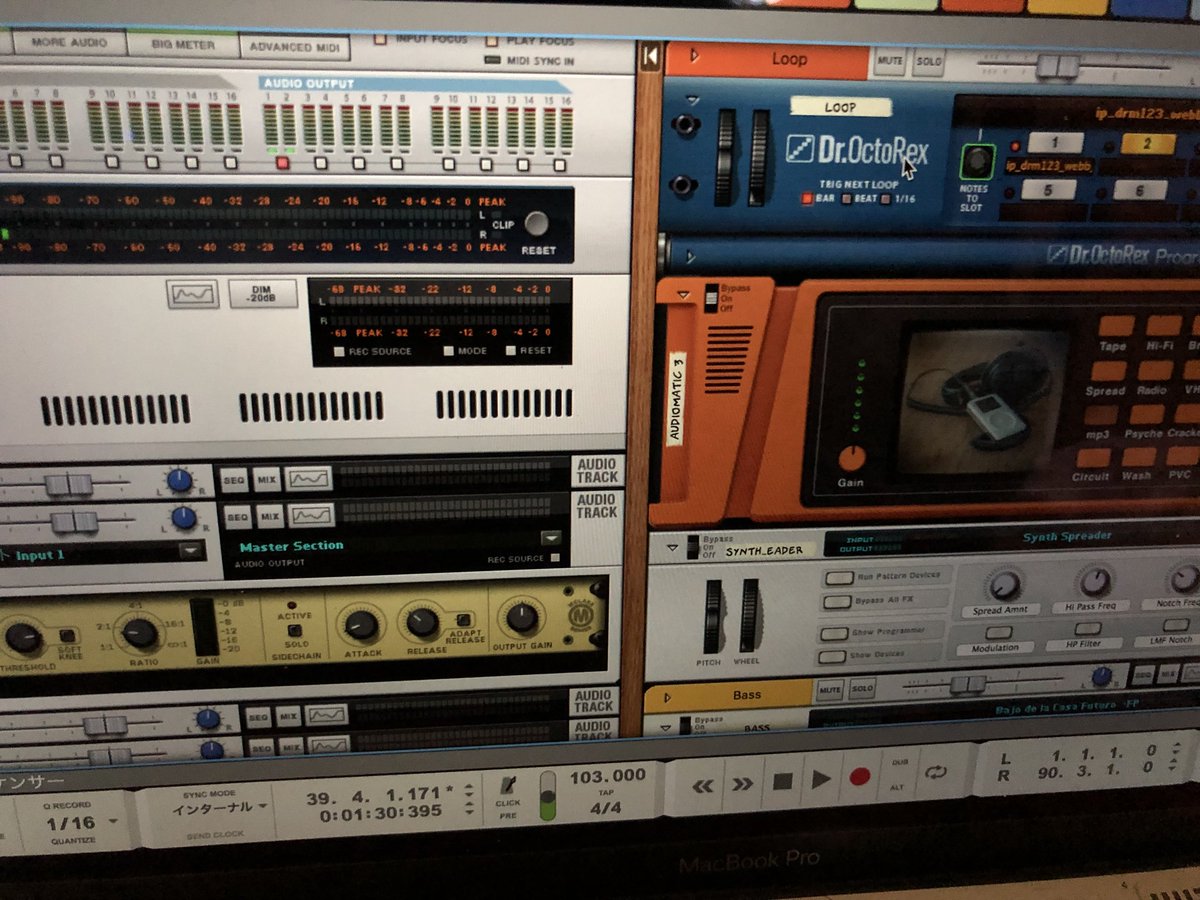
Task: Toggle Run Pattern Devices on the combinator
Action: (838, 578)
